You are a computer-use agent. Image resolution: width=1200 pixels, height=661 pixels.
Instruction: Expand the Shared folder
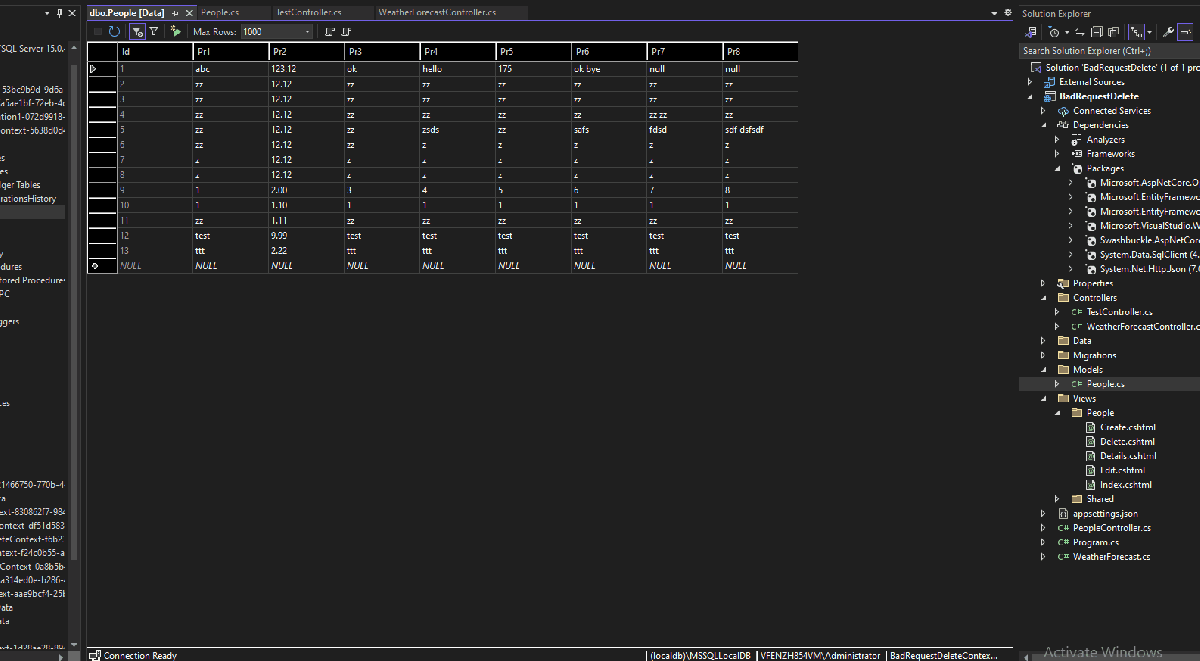pos(1057,499)
